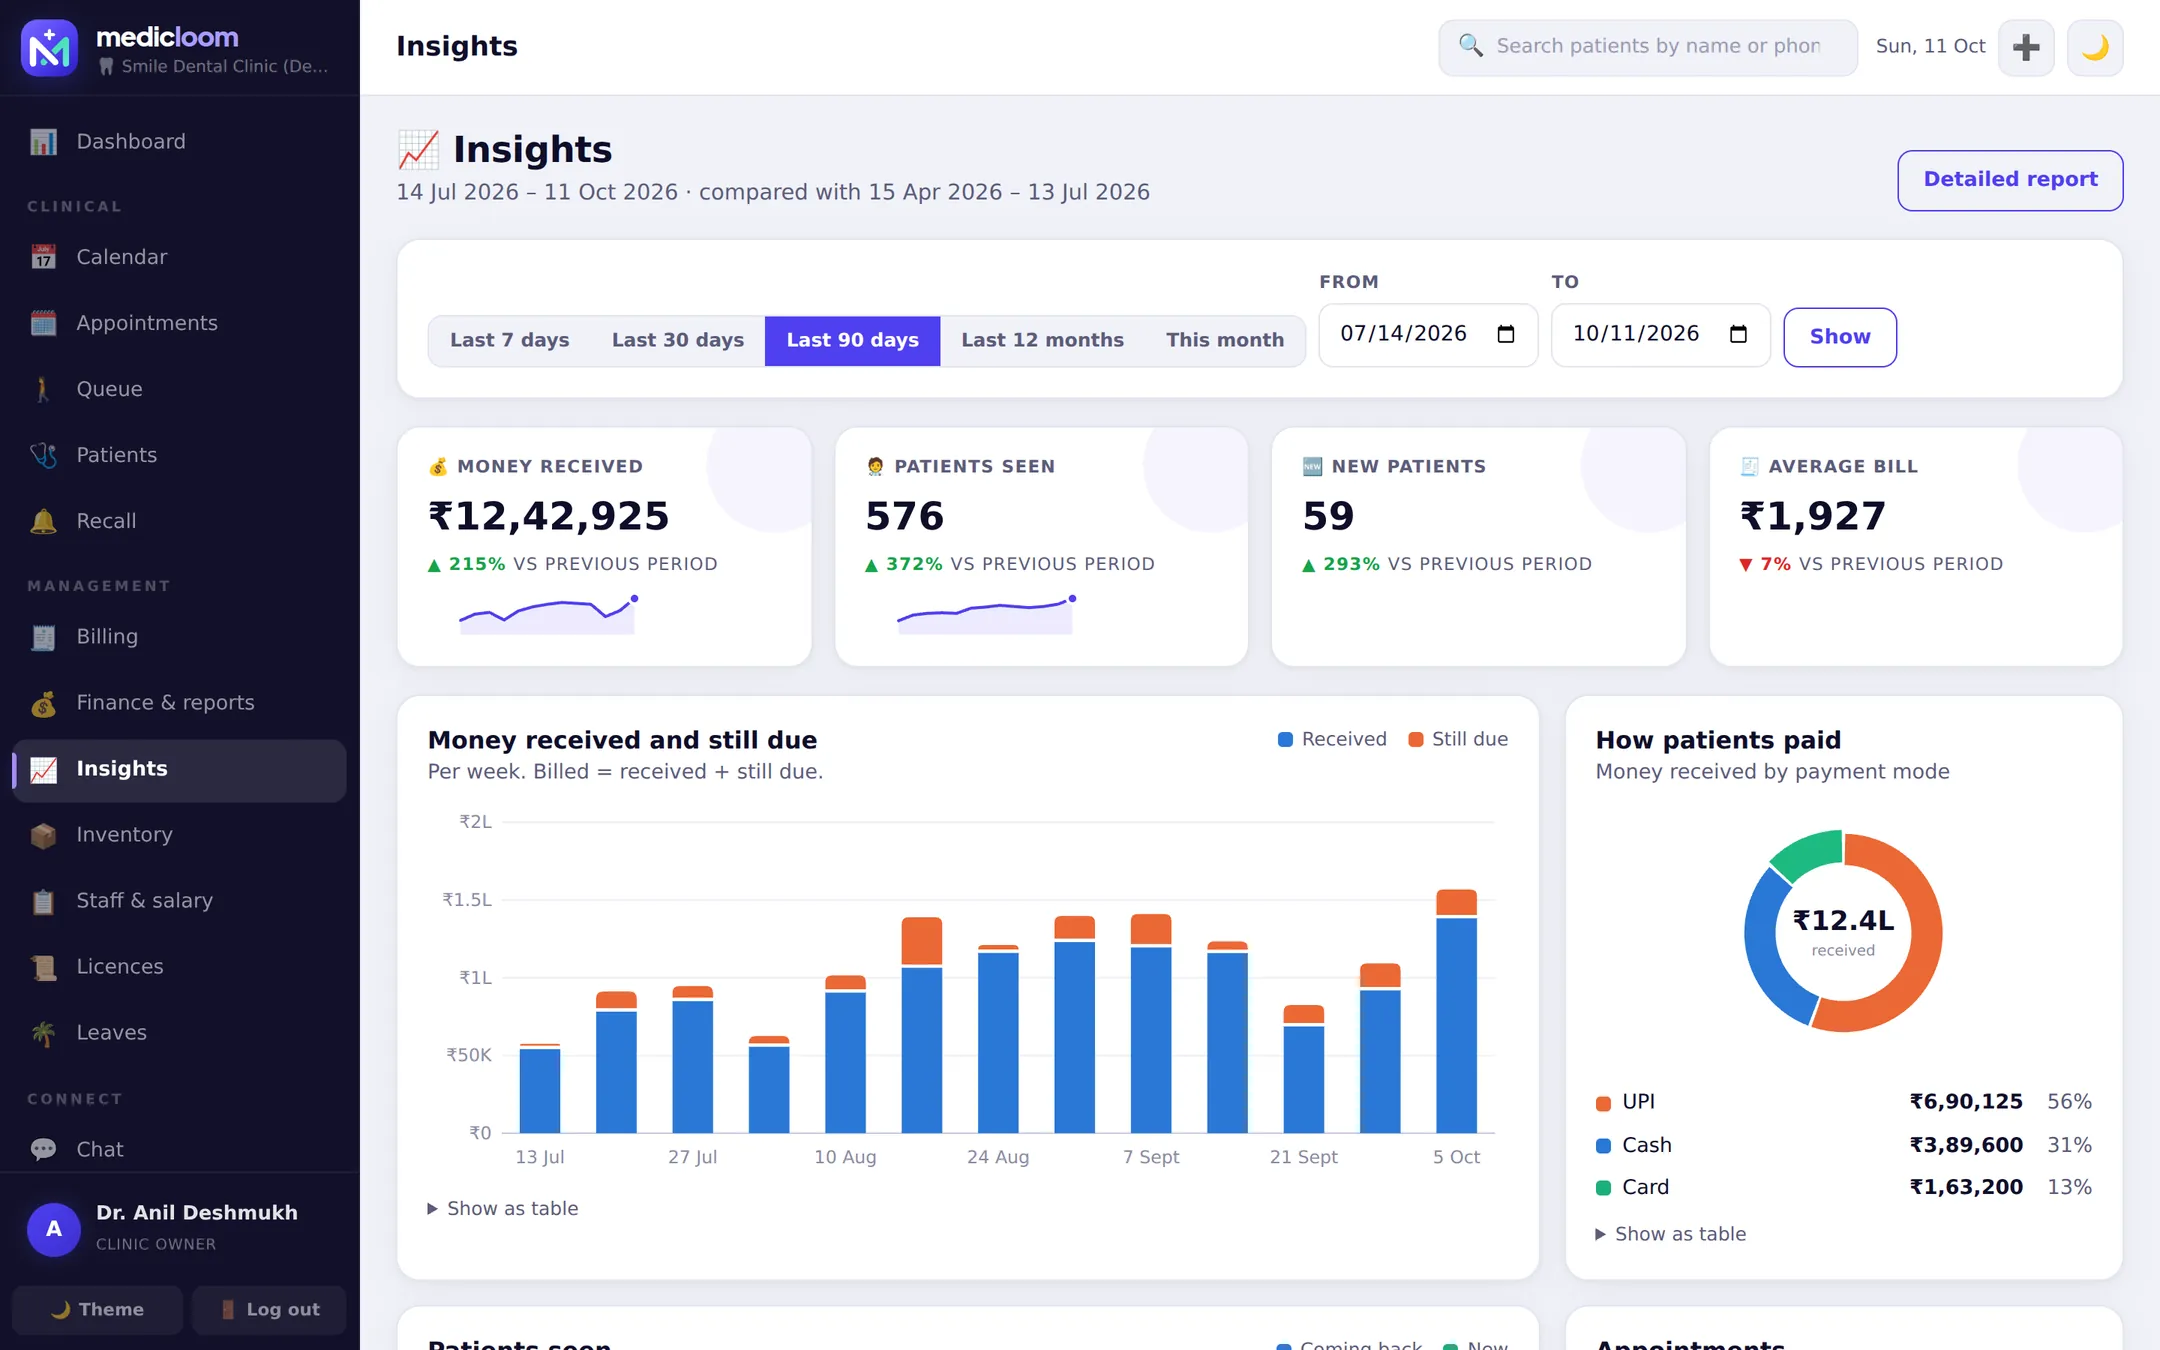
Task: Click the 5 Oct bar in weekly chart
Action: point(1456,1011)
